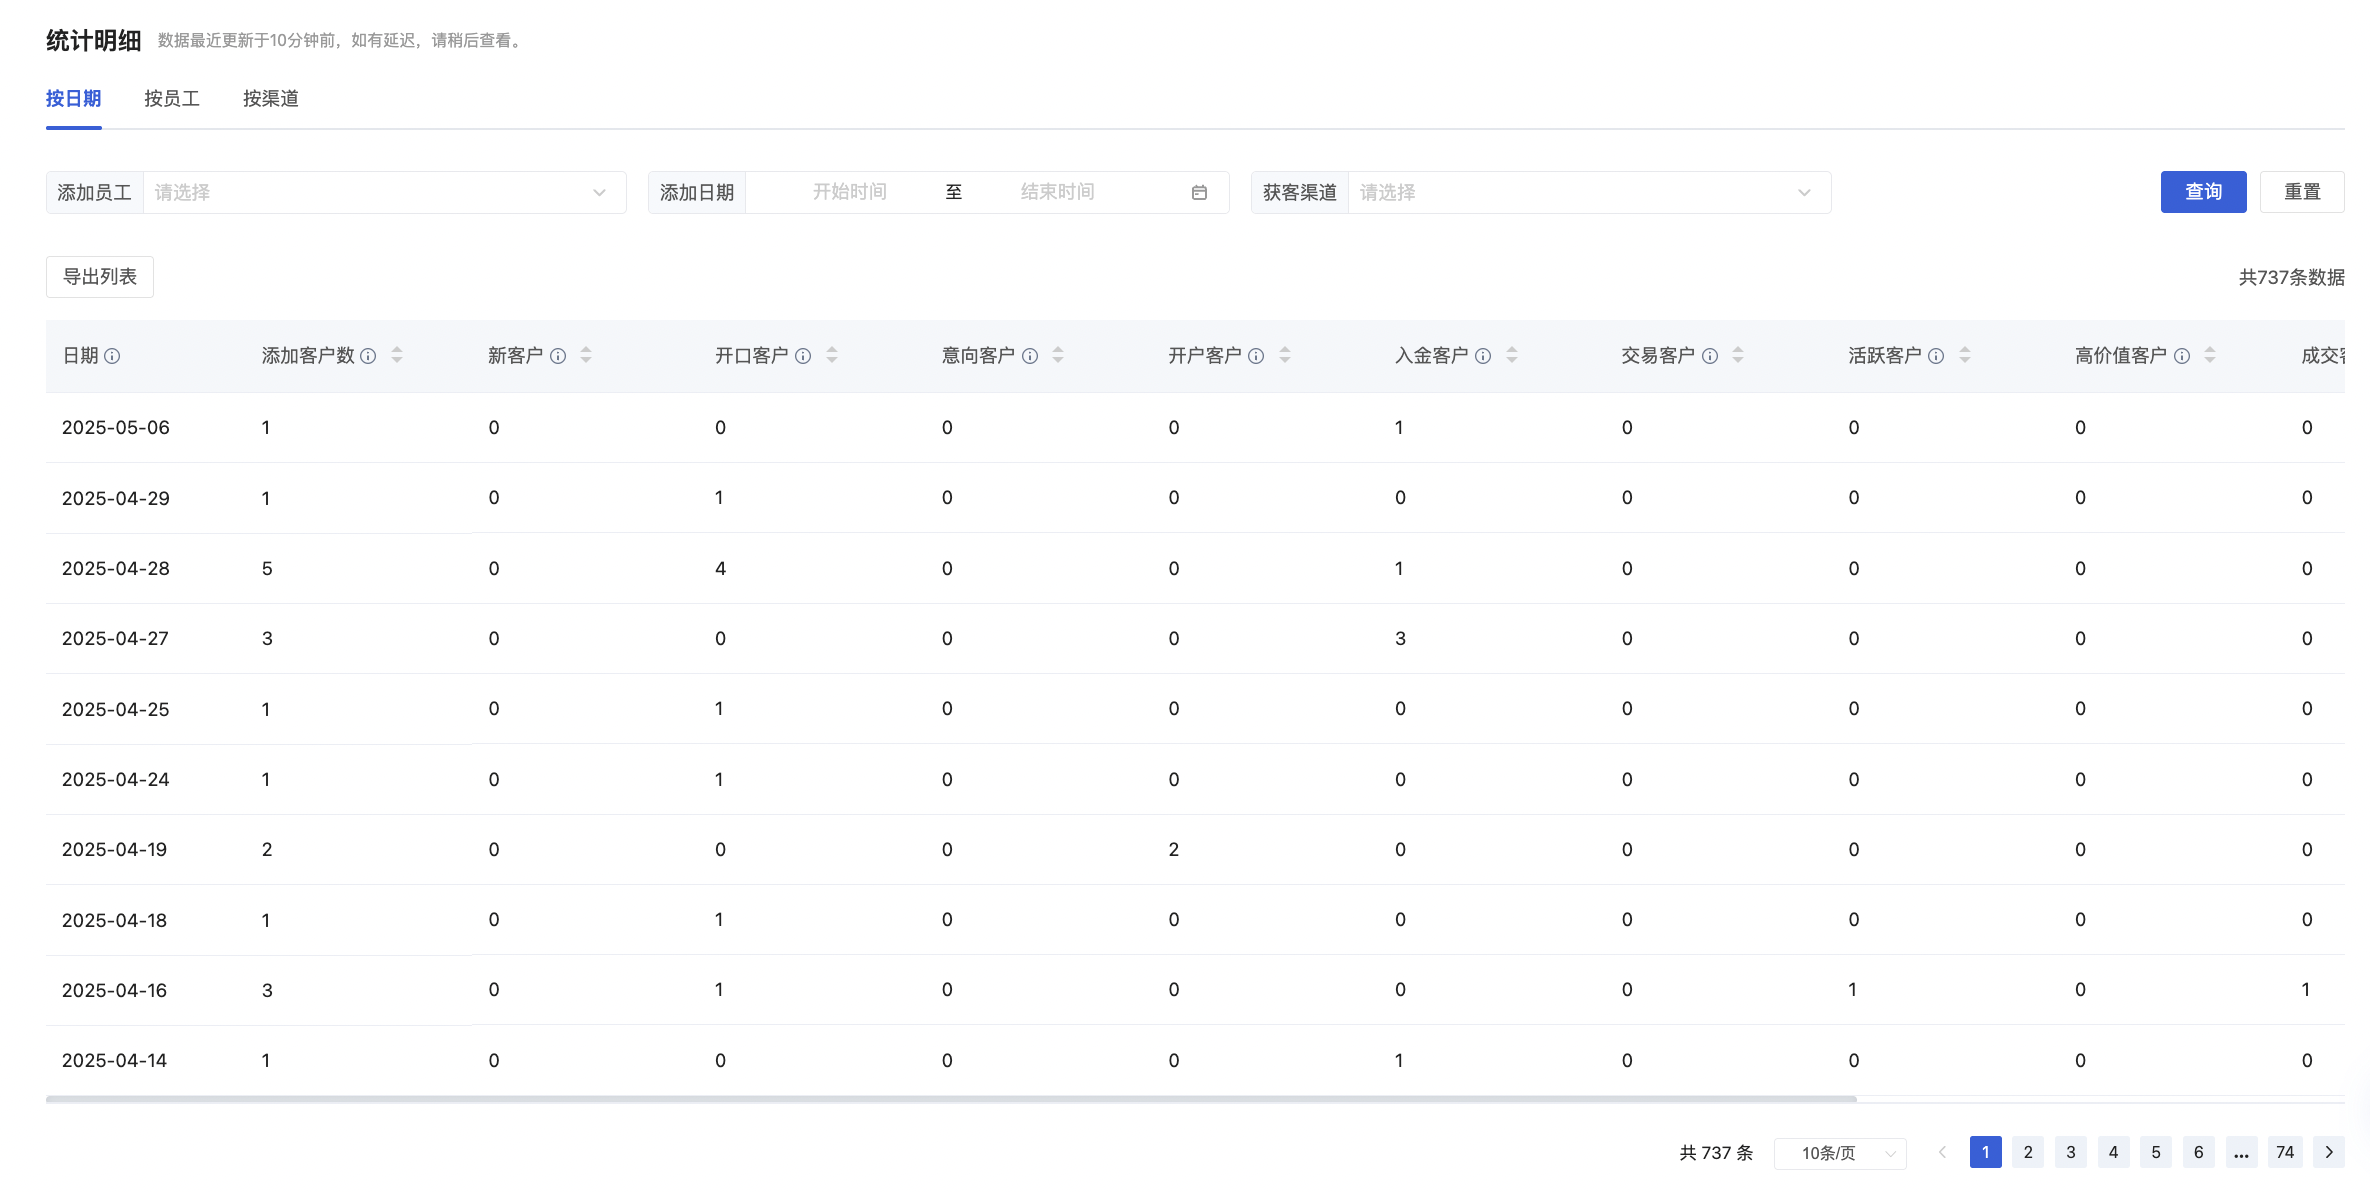This screenshot has height=1192, width=2370.
Task: Click the 重置 button
Action: click(x=2302, y=192)
